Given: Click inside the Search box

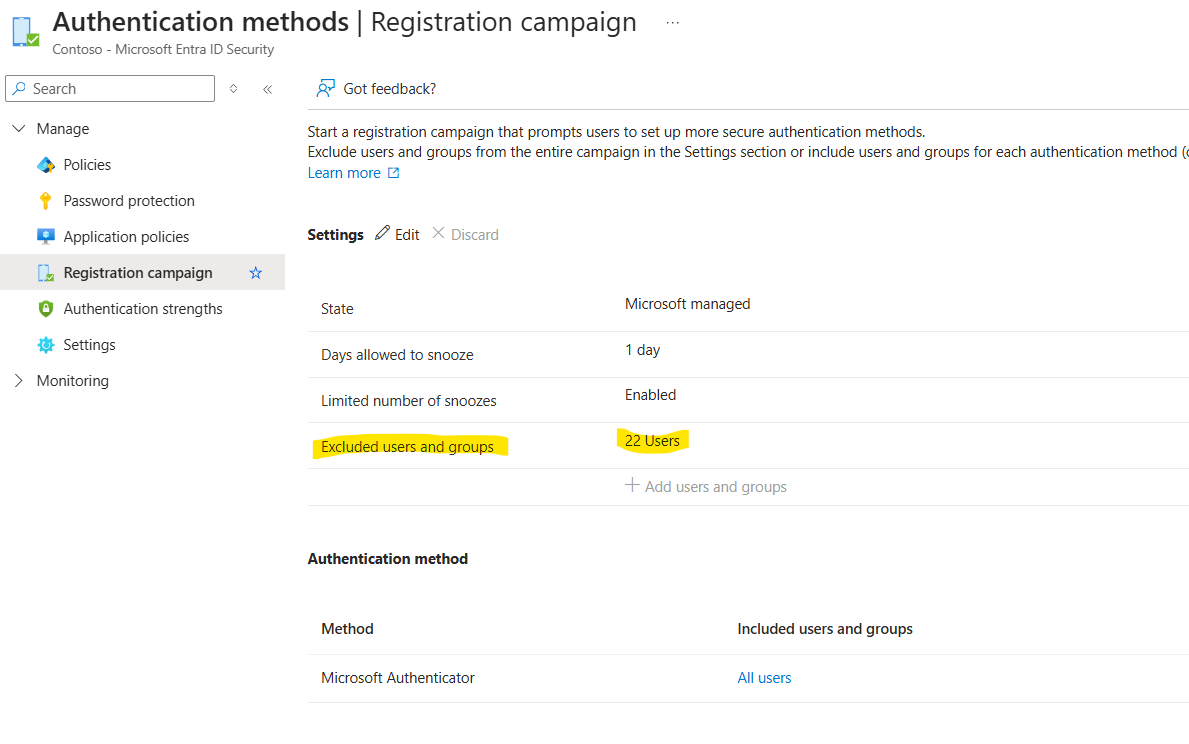Looking at the screenshot, I should point(110,88).
